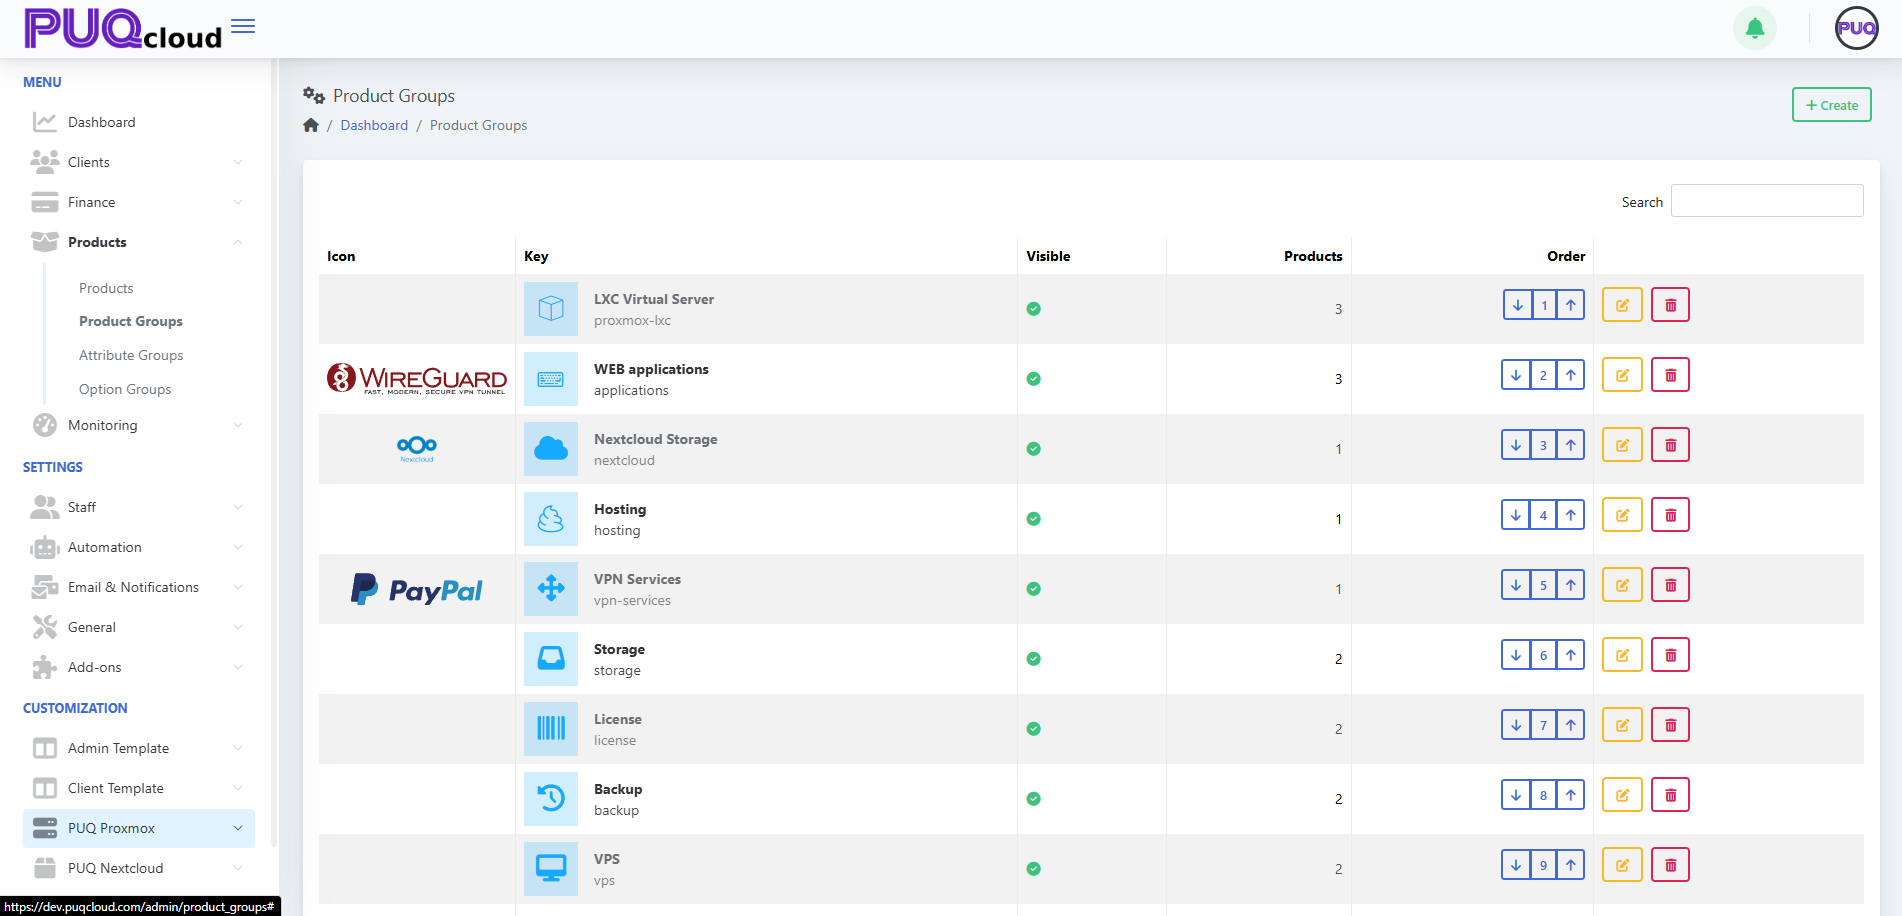Edit the Hosting group

pos(1622,515)
